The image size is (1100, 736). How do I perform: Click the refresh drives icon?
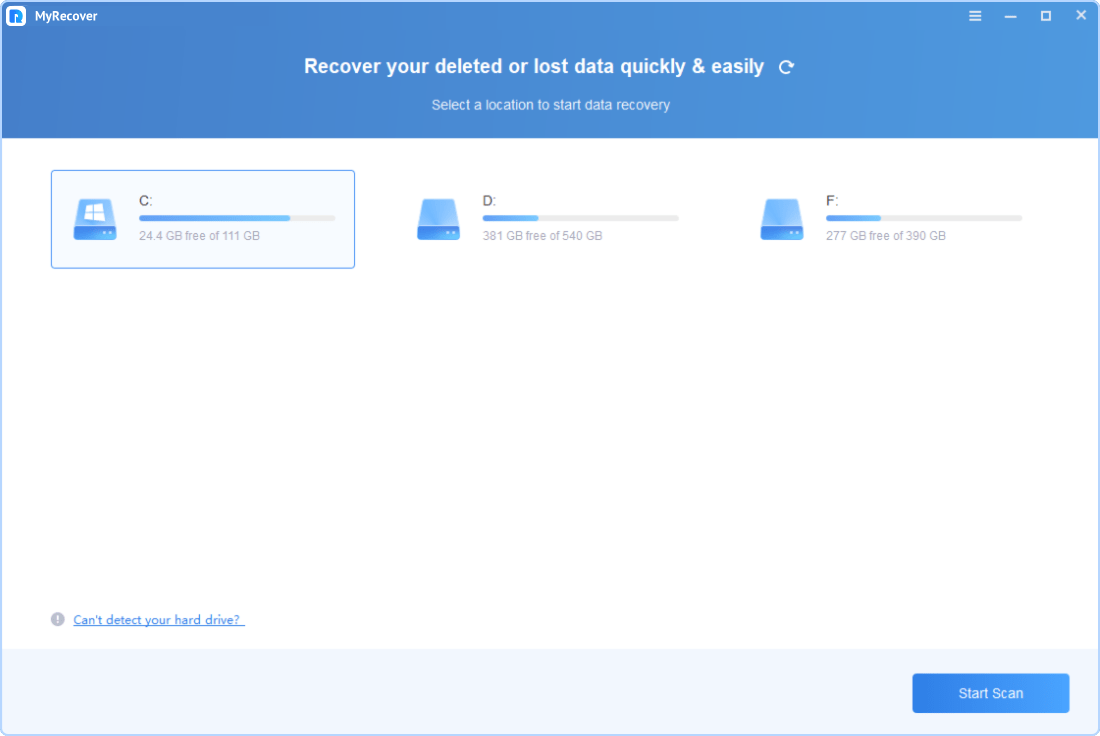tap(786, 66)
